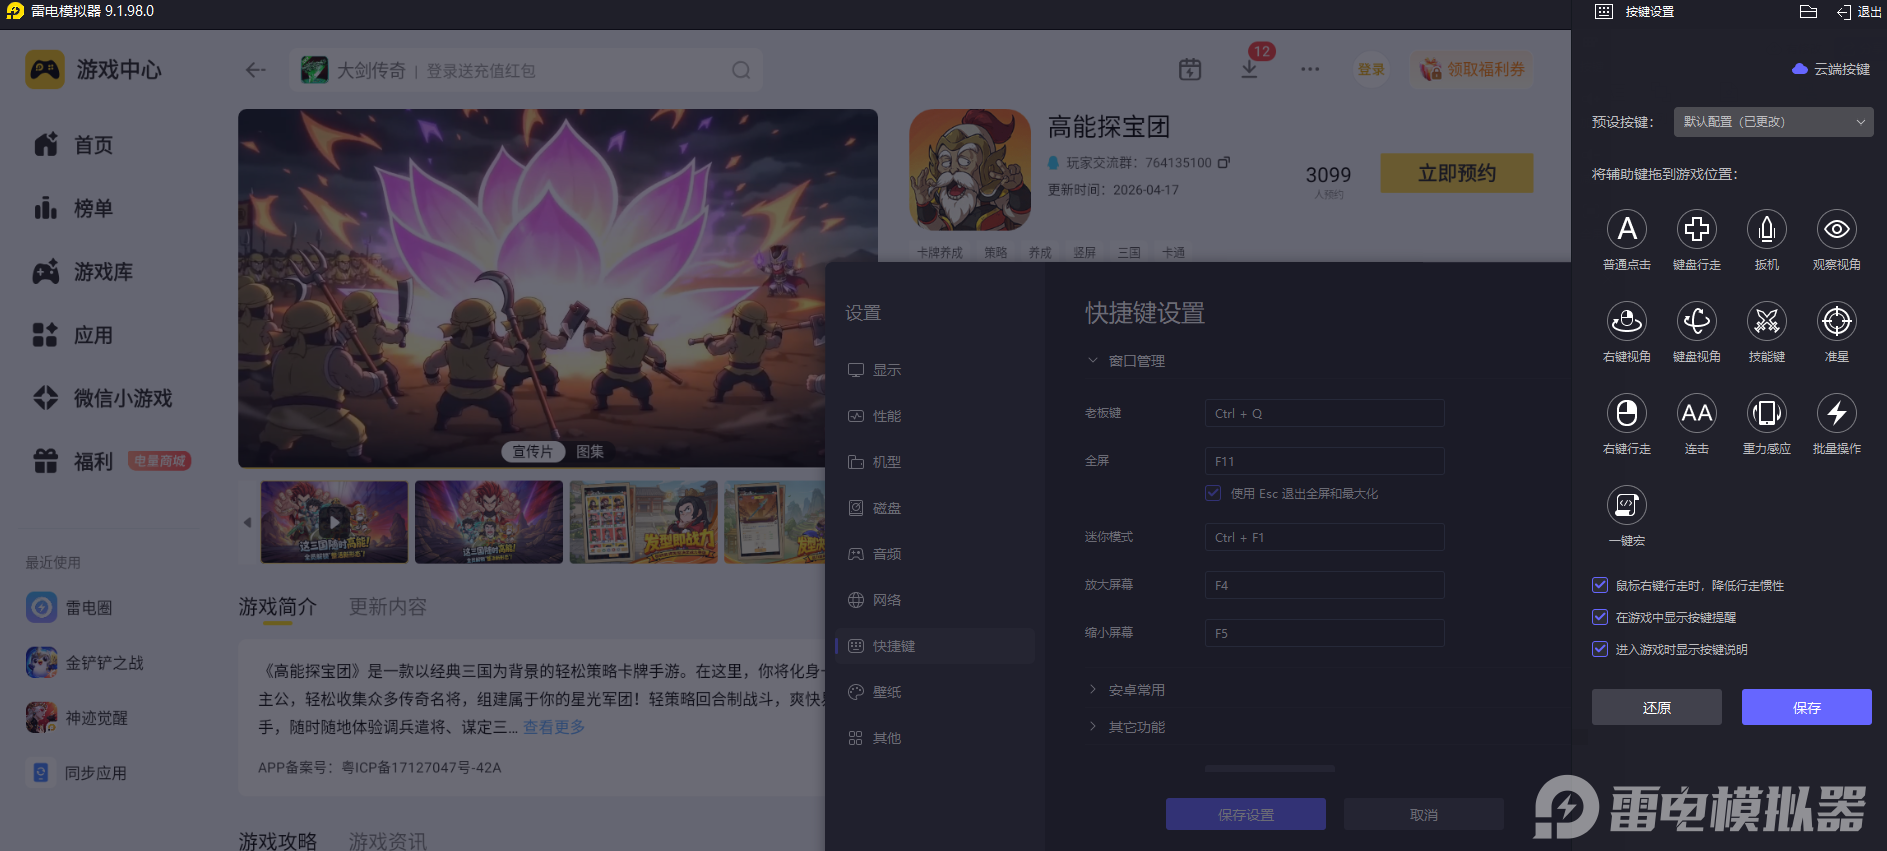The image size is (1887, 851).
Task: Click the 全屏 F11 shortcut field
Action: (1325, 461)
